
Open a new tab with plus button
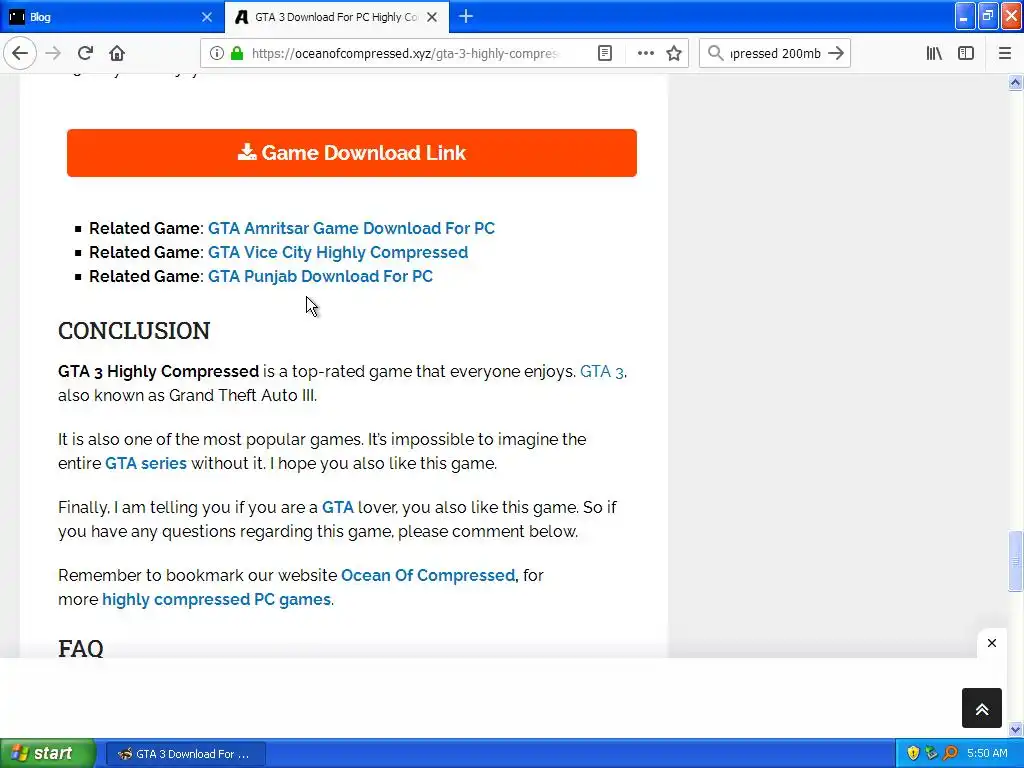pyautogui.click(x=466, y=16)
